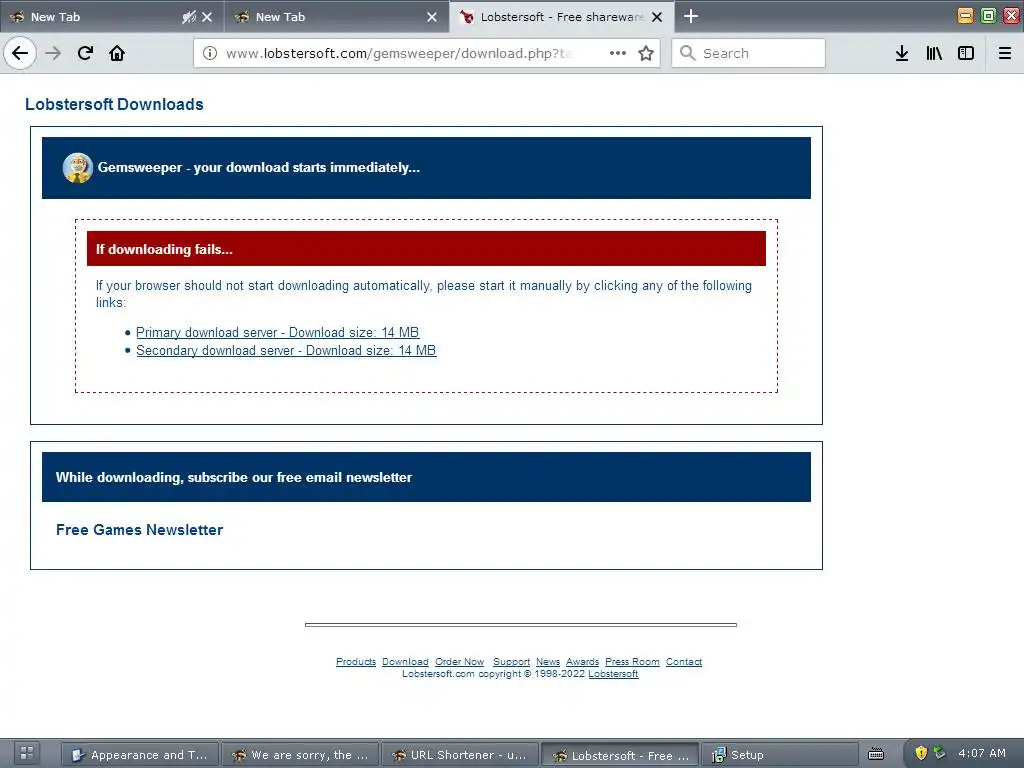Click the muted audio icon on first tab
This screenshot has width=1024, height=768.
pyautogui.click(x=189, y=17)
